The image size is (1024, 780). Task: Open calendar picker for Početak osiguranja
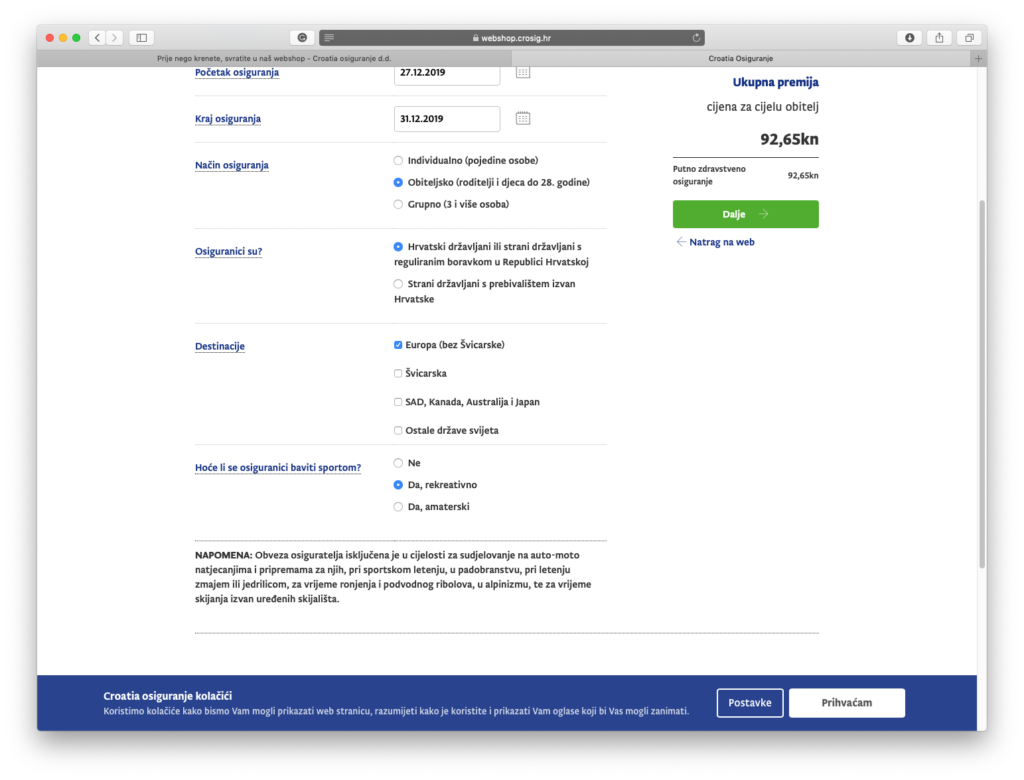(522, 73)
